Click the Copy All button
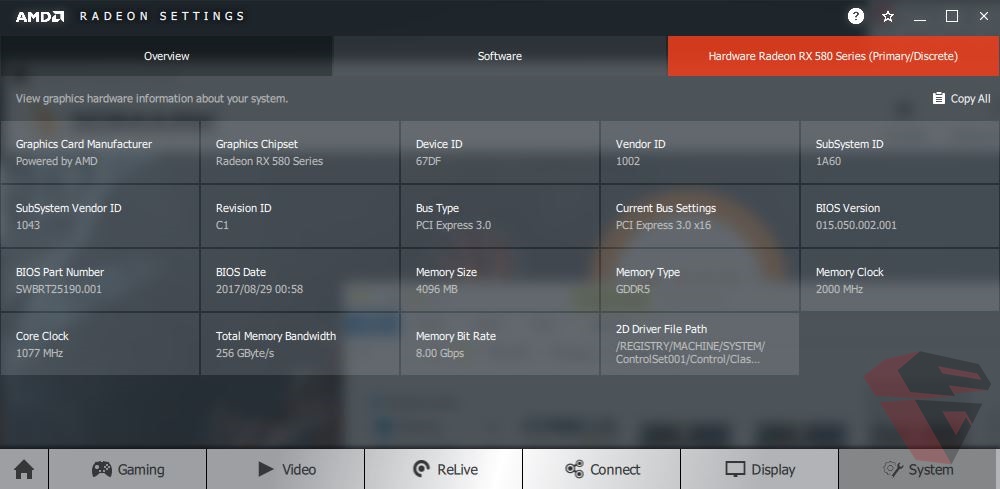 961,99
